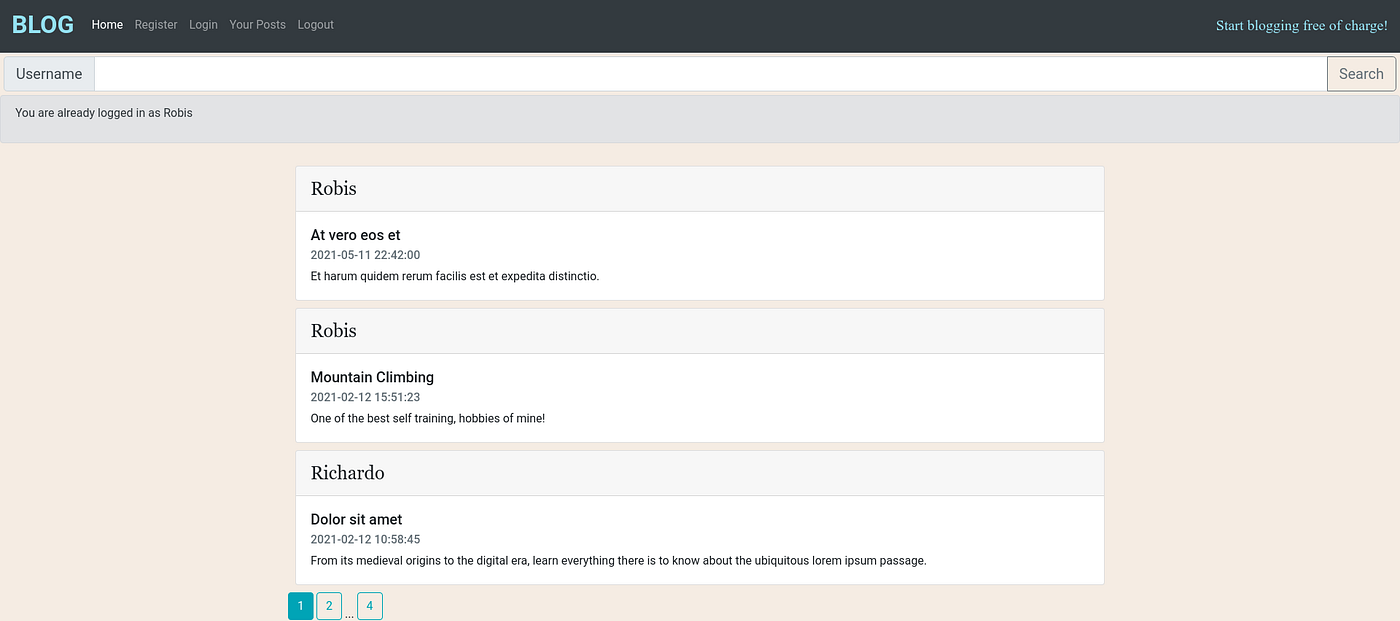Open the Login page
This screenshot has height=621, width=1400.
pos(203,24)
